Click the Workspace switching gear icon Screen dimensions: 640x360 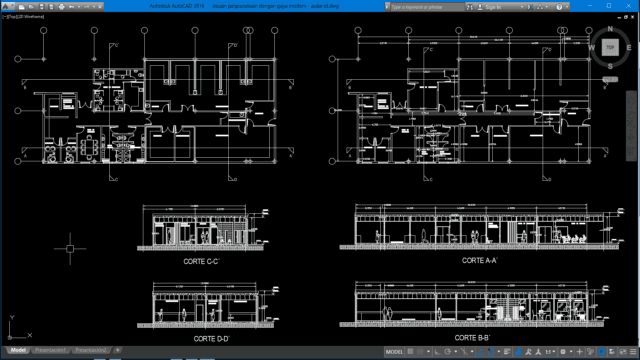(563, 351)
